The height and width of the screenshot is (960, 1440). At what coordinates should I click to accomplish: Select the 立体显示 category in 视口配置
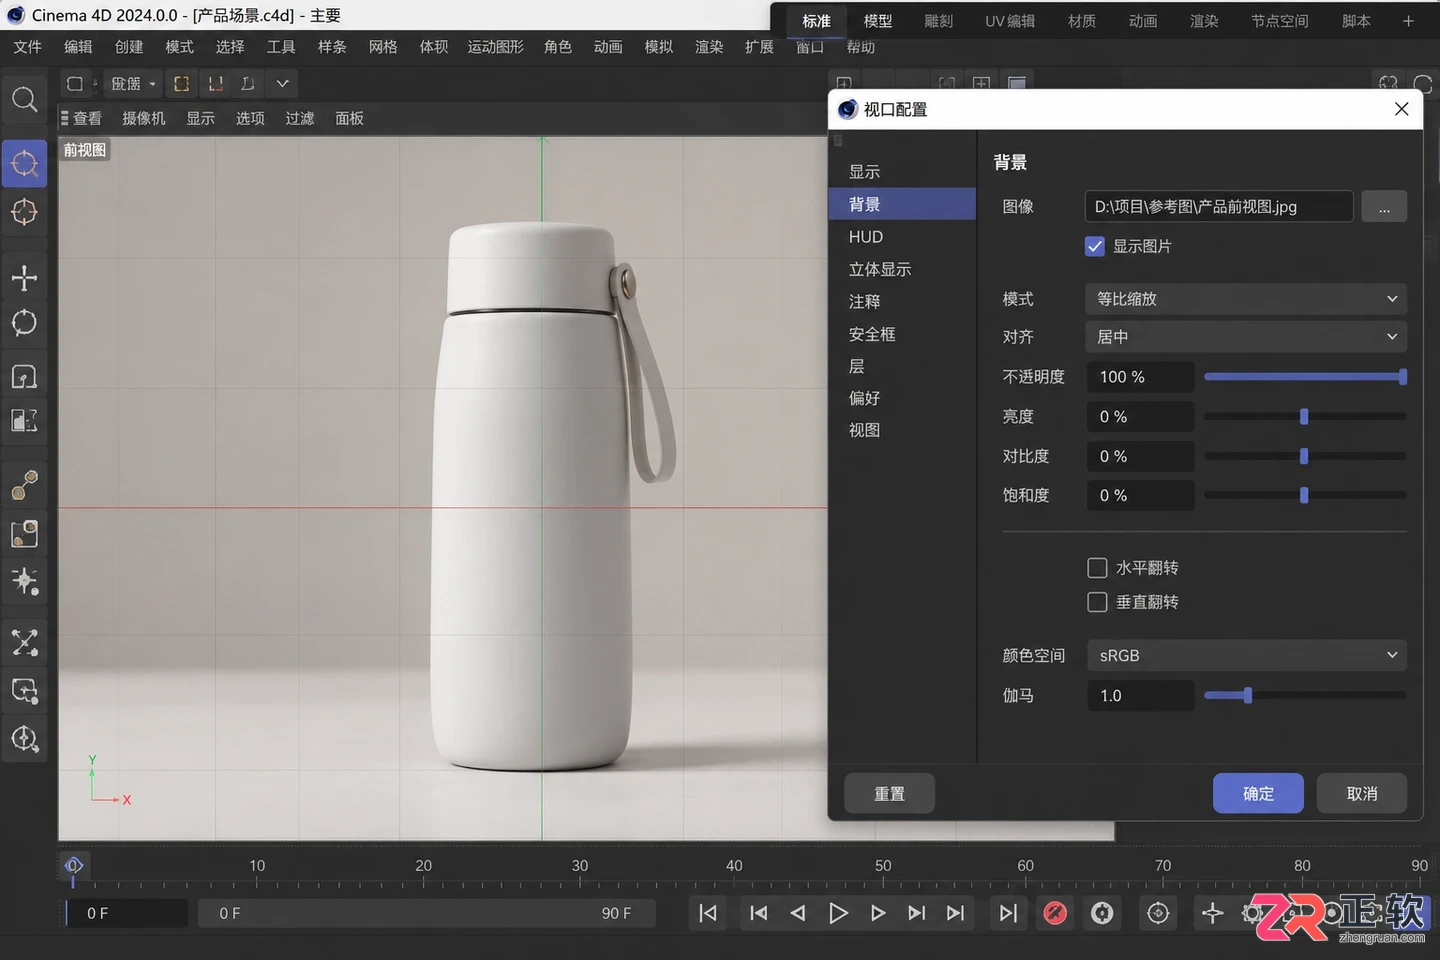[x=902, y=269]
